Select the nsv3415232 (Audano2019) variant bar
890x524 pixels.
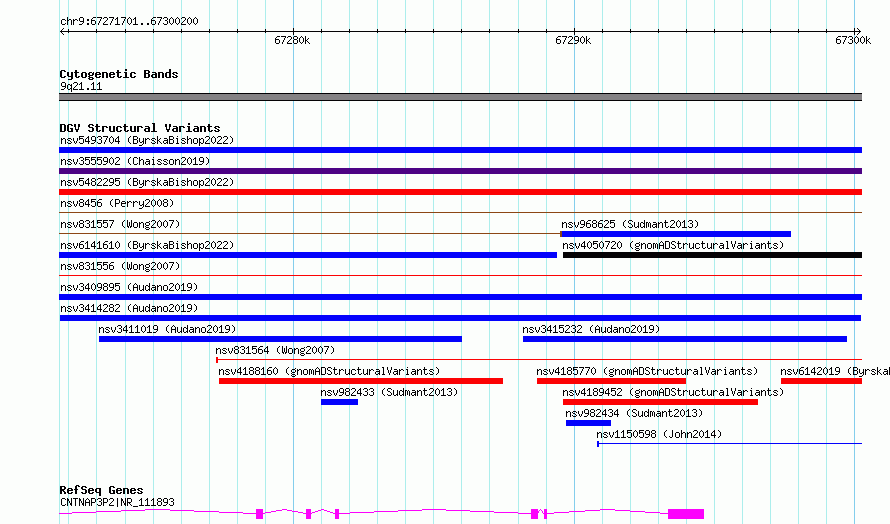click(x=685, y=339)
